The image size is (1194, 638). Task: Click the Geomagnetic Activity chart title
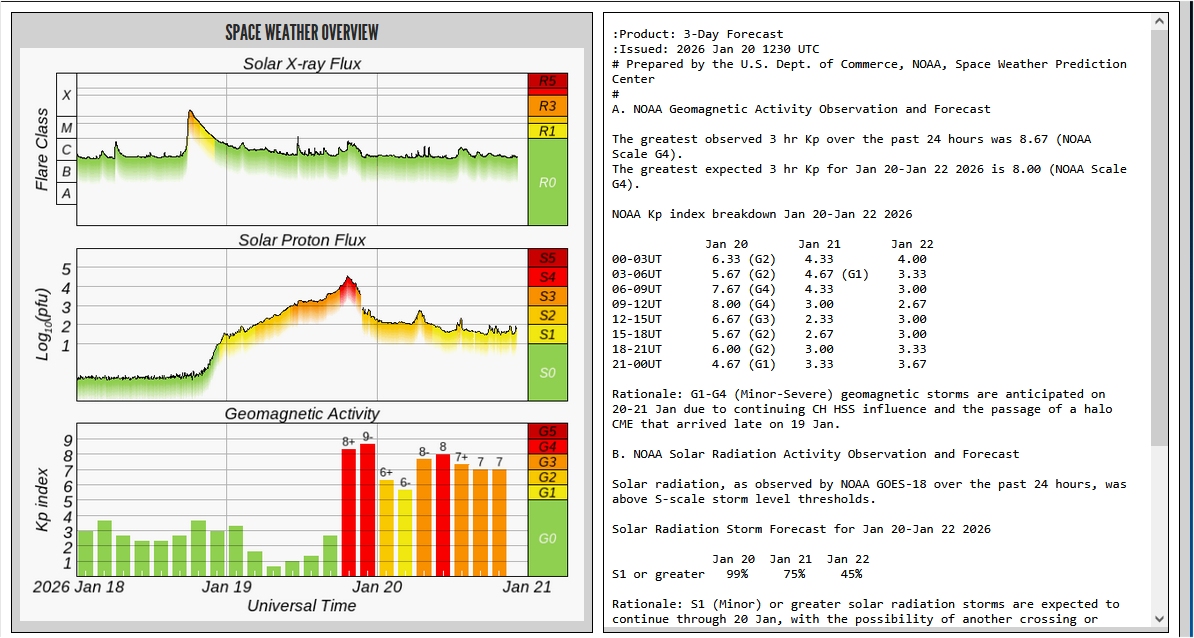pos(302,413)
